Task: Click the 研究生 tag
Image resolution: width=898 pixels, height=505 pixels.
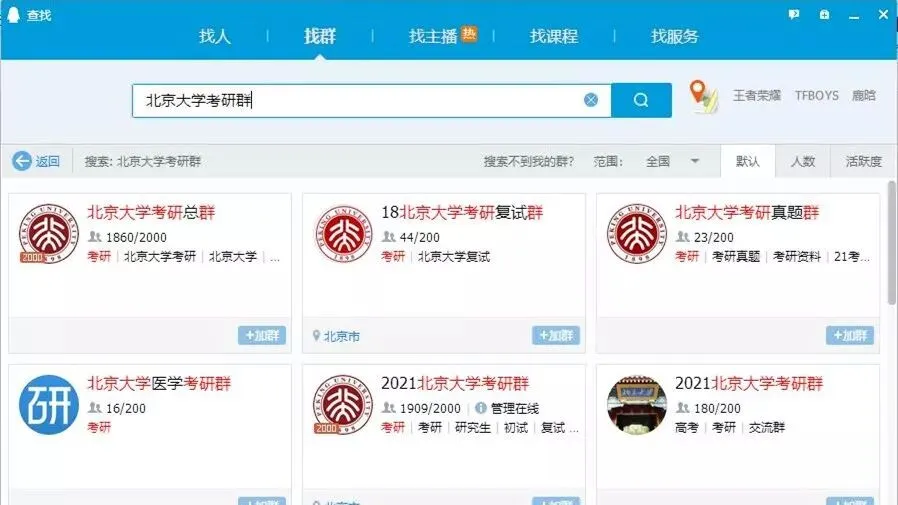Action: [473, 428]
